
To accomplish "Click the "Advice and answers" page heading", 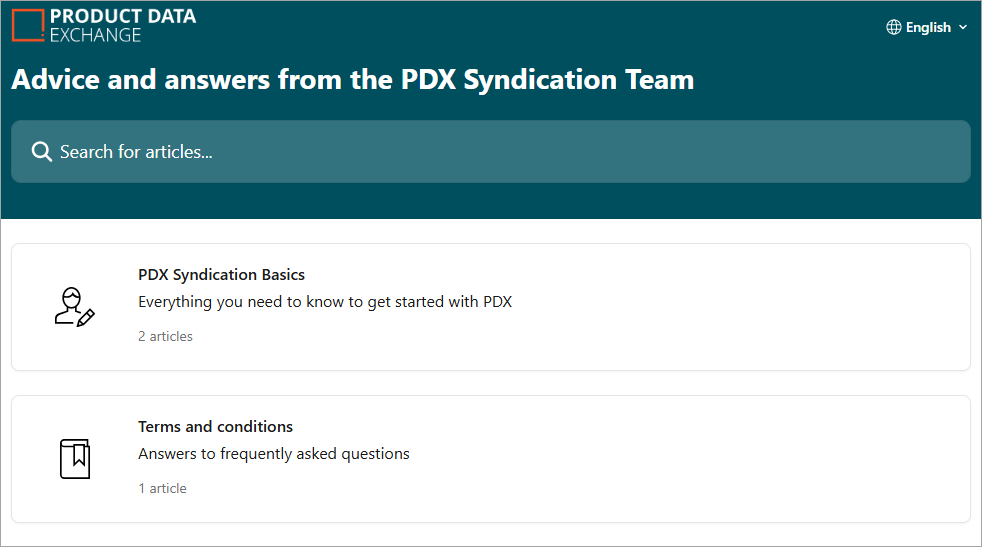I will pyautogui.click(x=352, y=80).
